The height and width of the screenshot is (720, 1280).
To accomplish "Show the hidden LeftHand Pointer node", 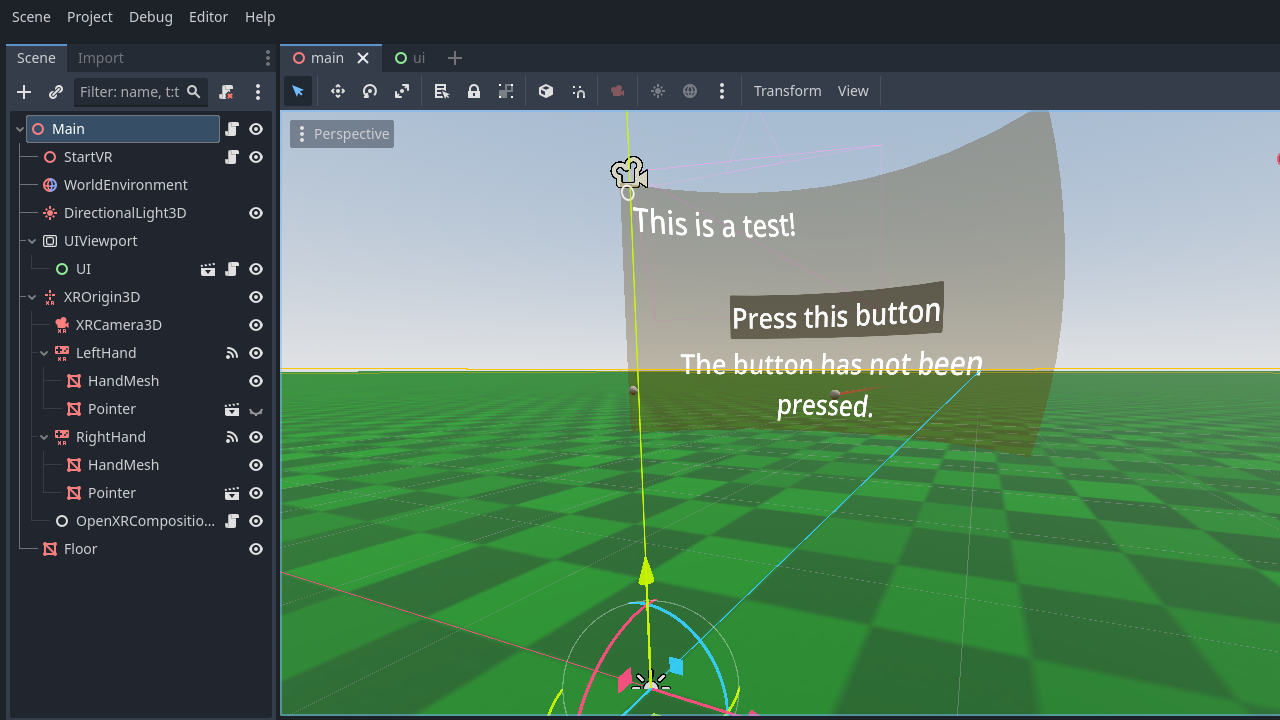I will [256, 410].
